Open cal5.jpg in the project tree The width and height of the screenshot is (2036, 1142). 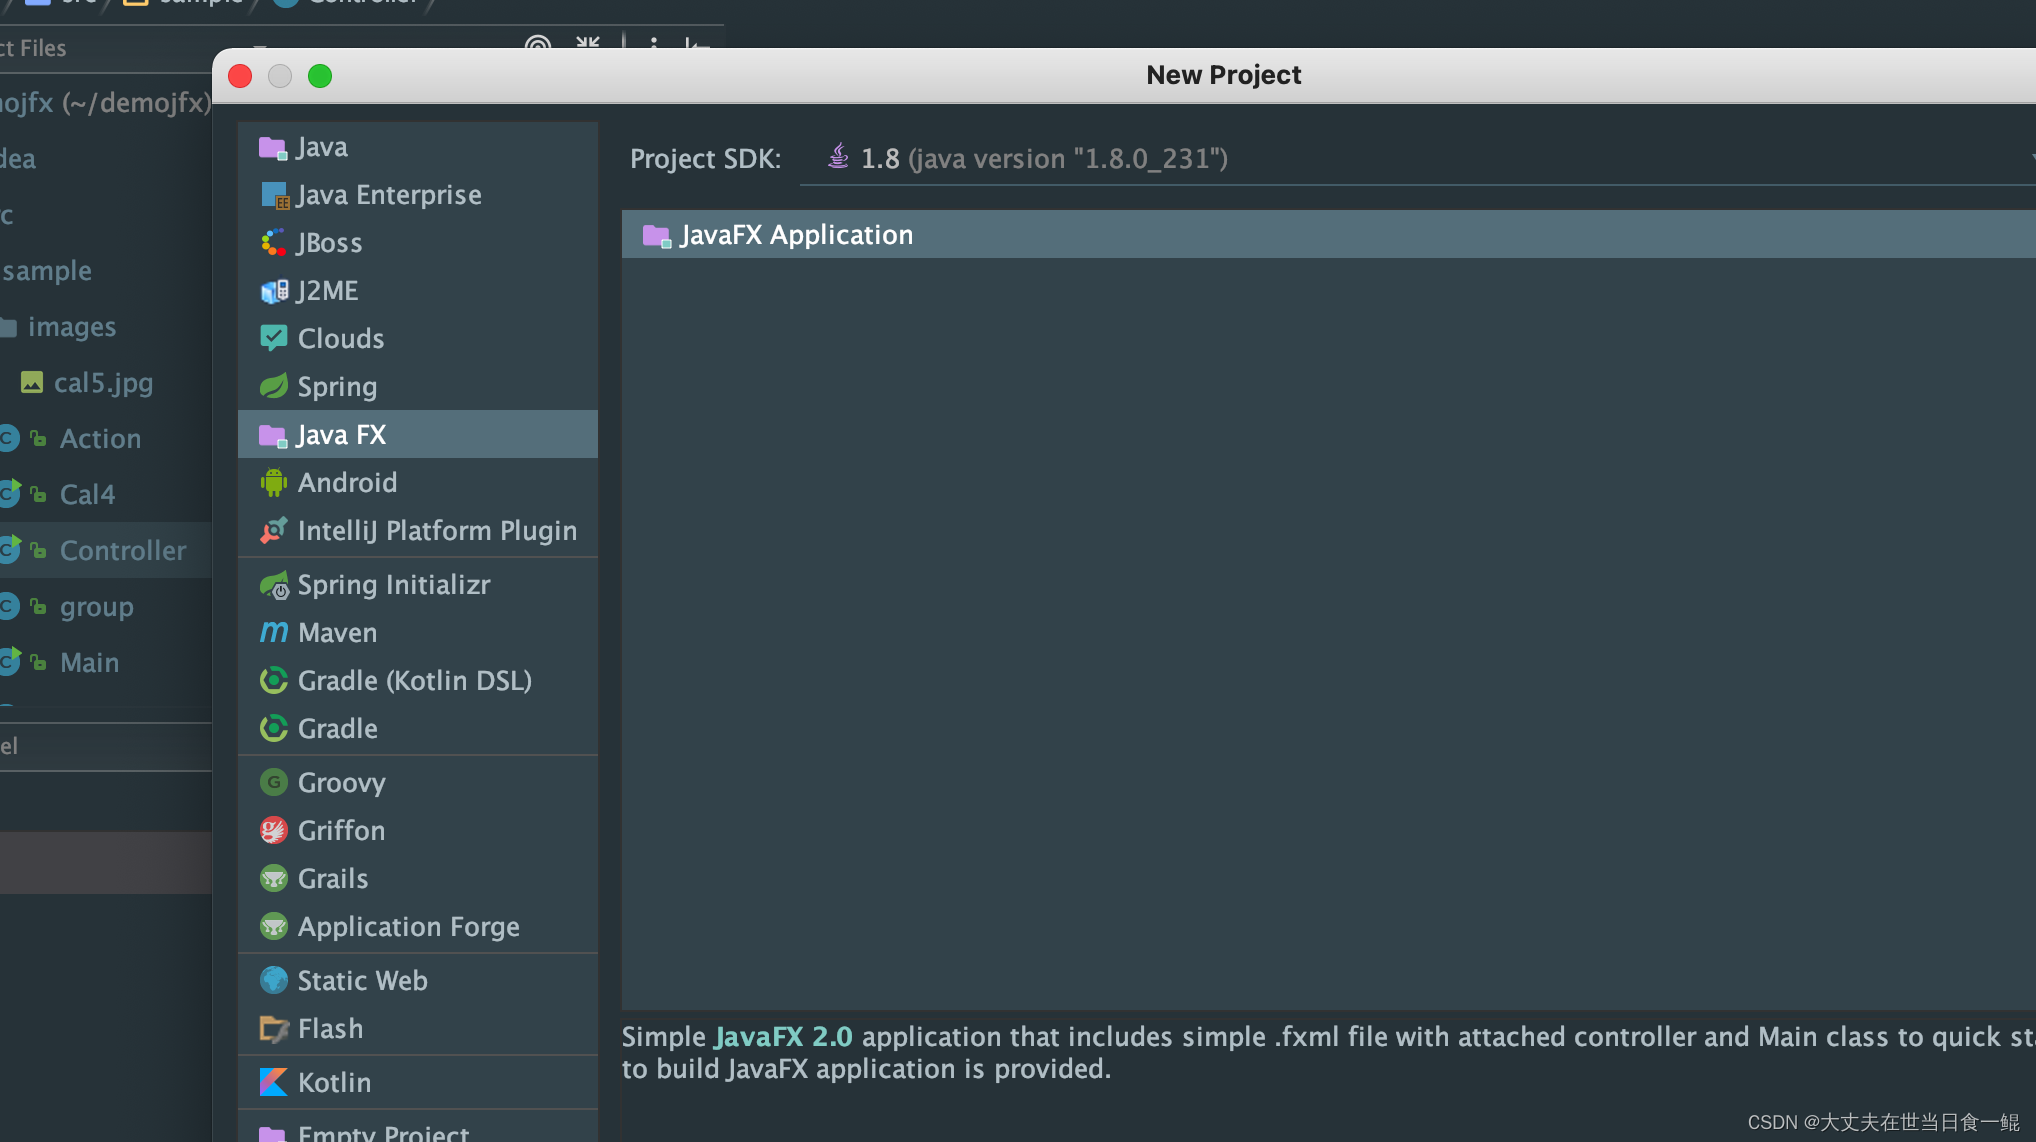(103, 383)
